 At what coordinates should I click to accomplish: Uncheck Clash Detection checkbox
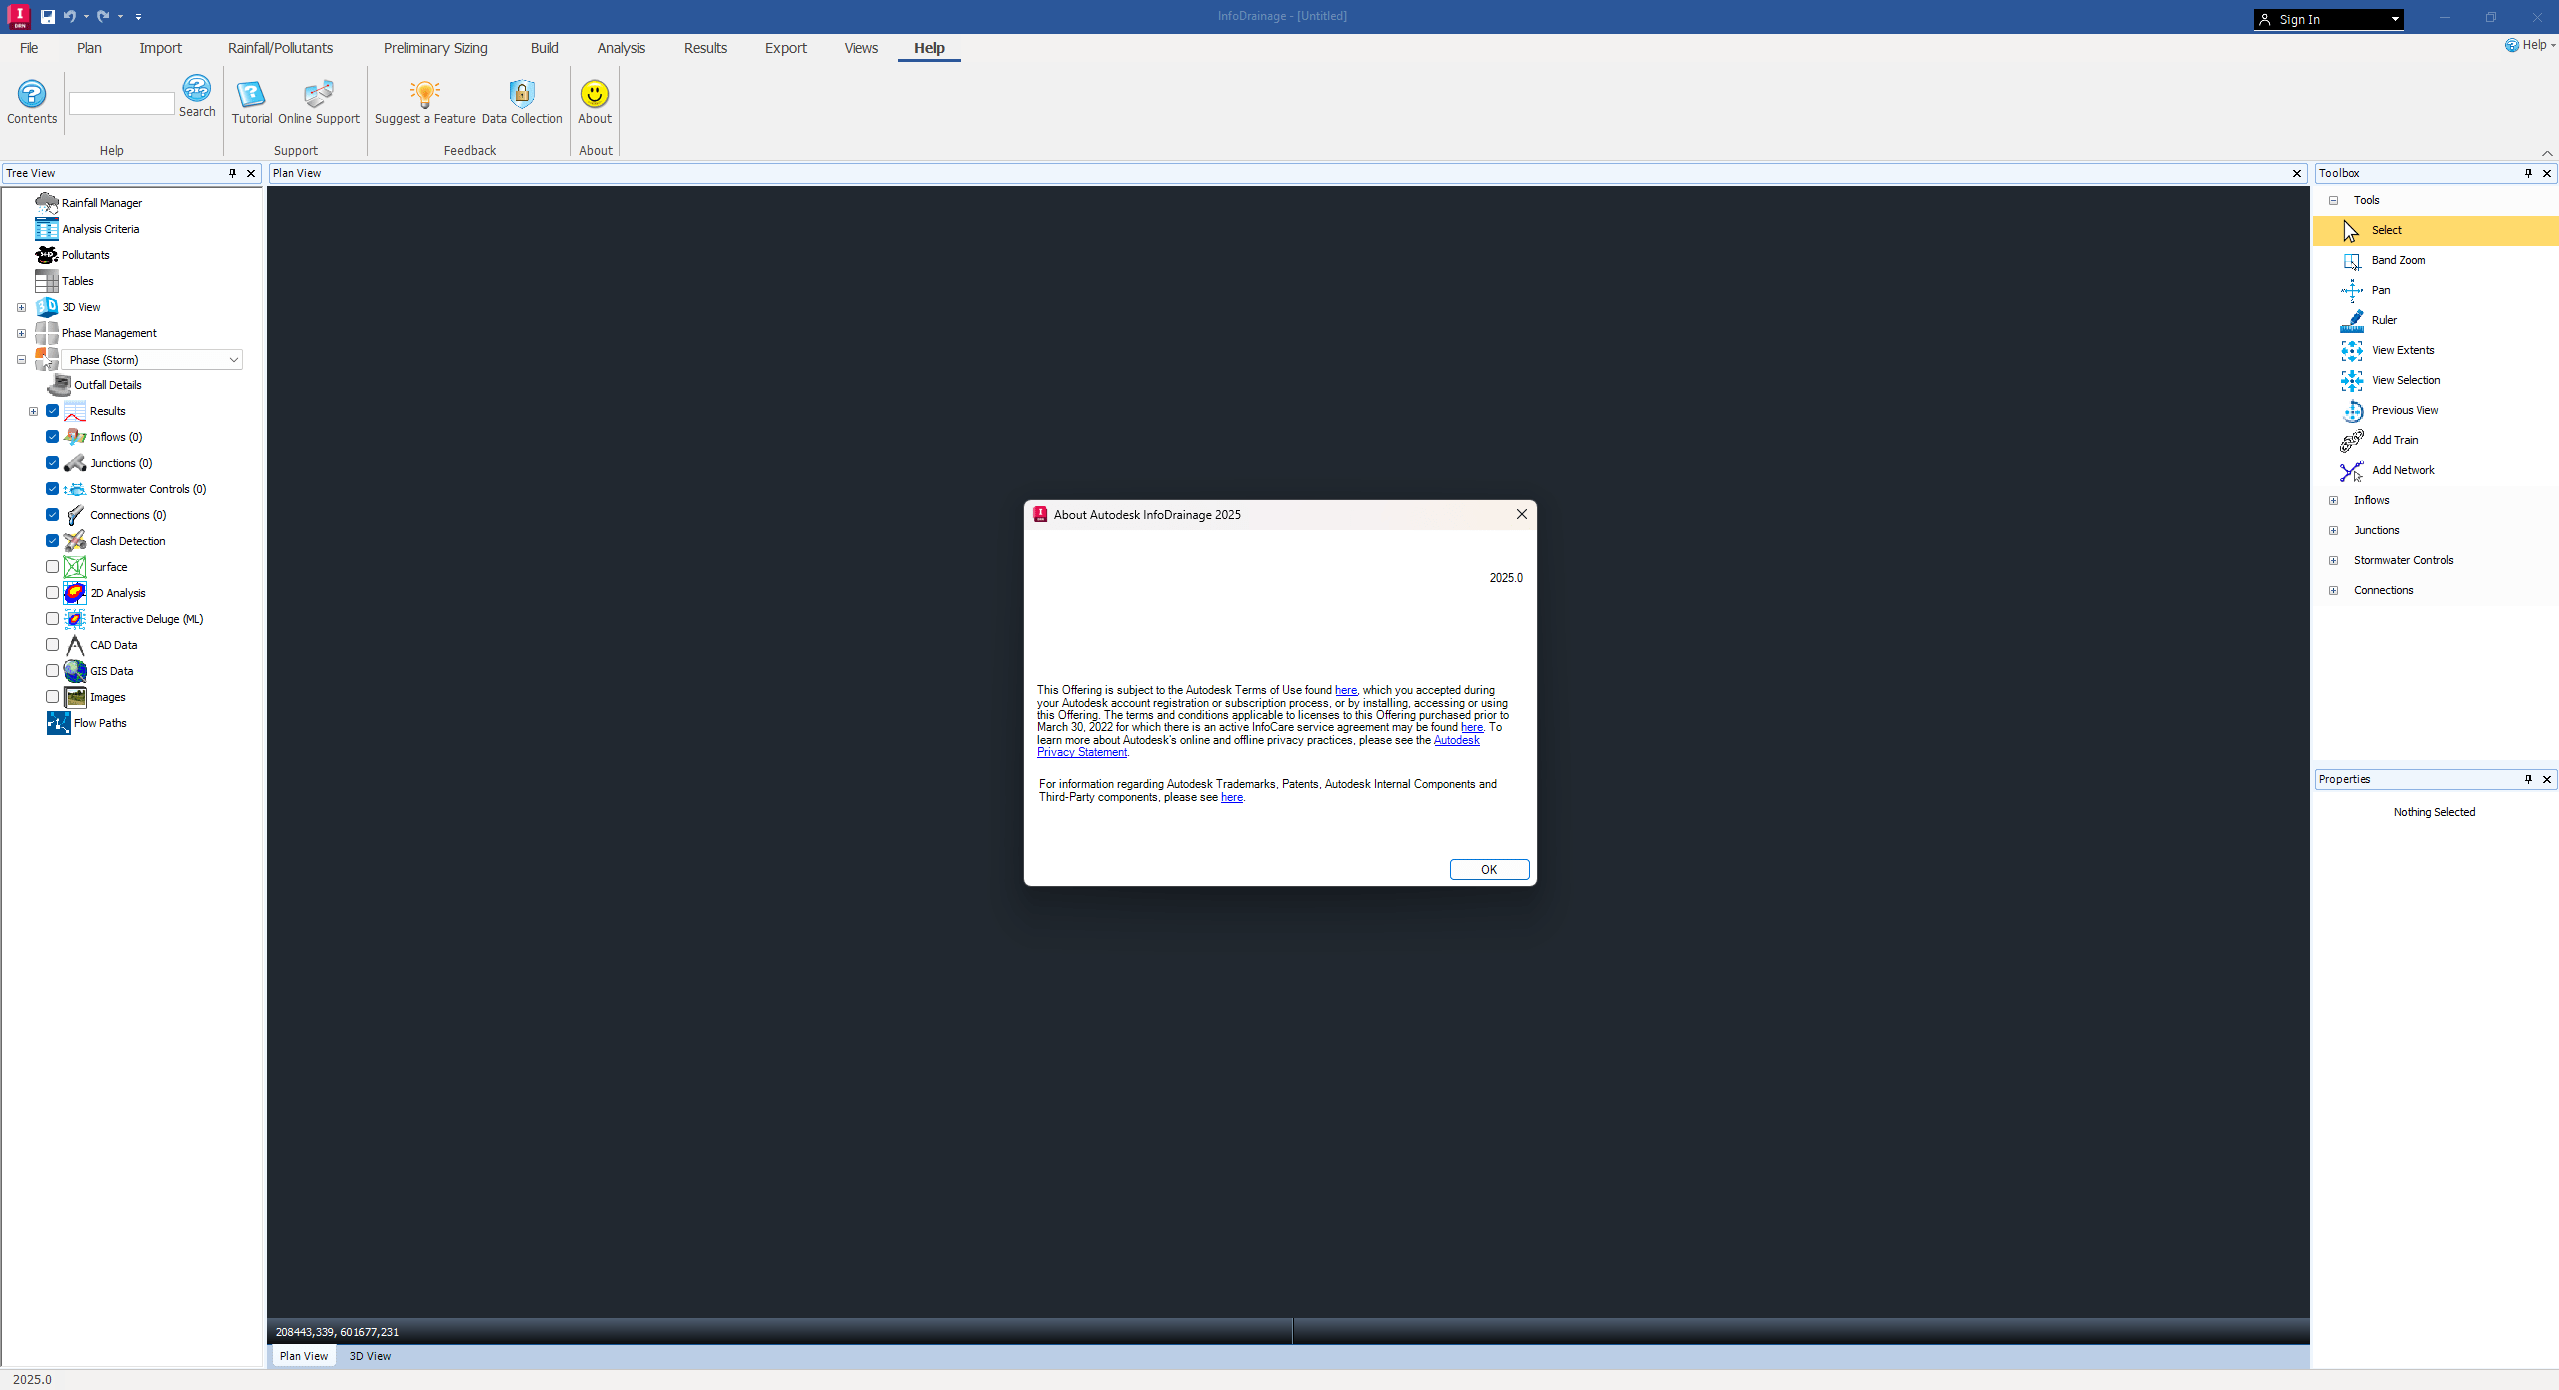coord(53,541)
